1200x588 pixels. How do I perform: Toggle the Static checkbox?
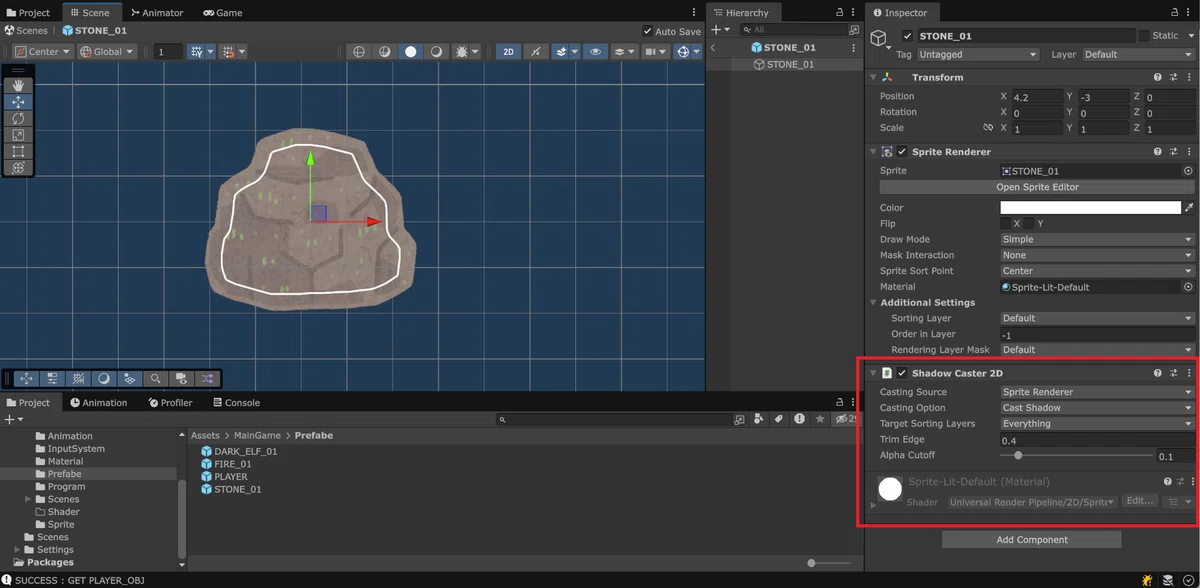point(1144,36)
